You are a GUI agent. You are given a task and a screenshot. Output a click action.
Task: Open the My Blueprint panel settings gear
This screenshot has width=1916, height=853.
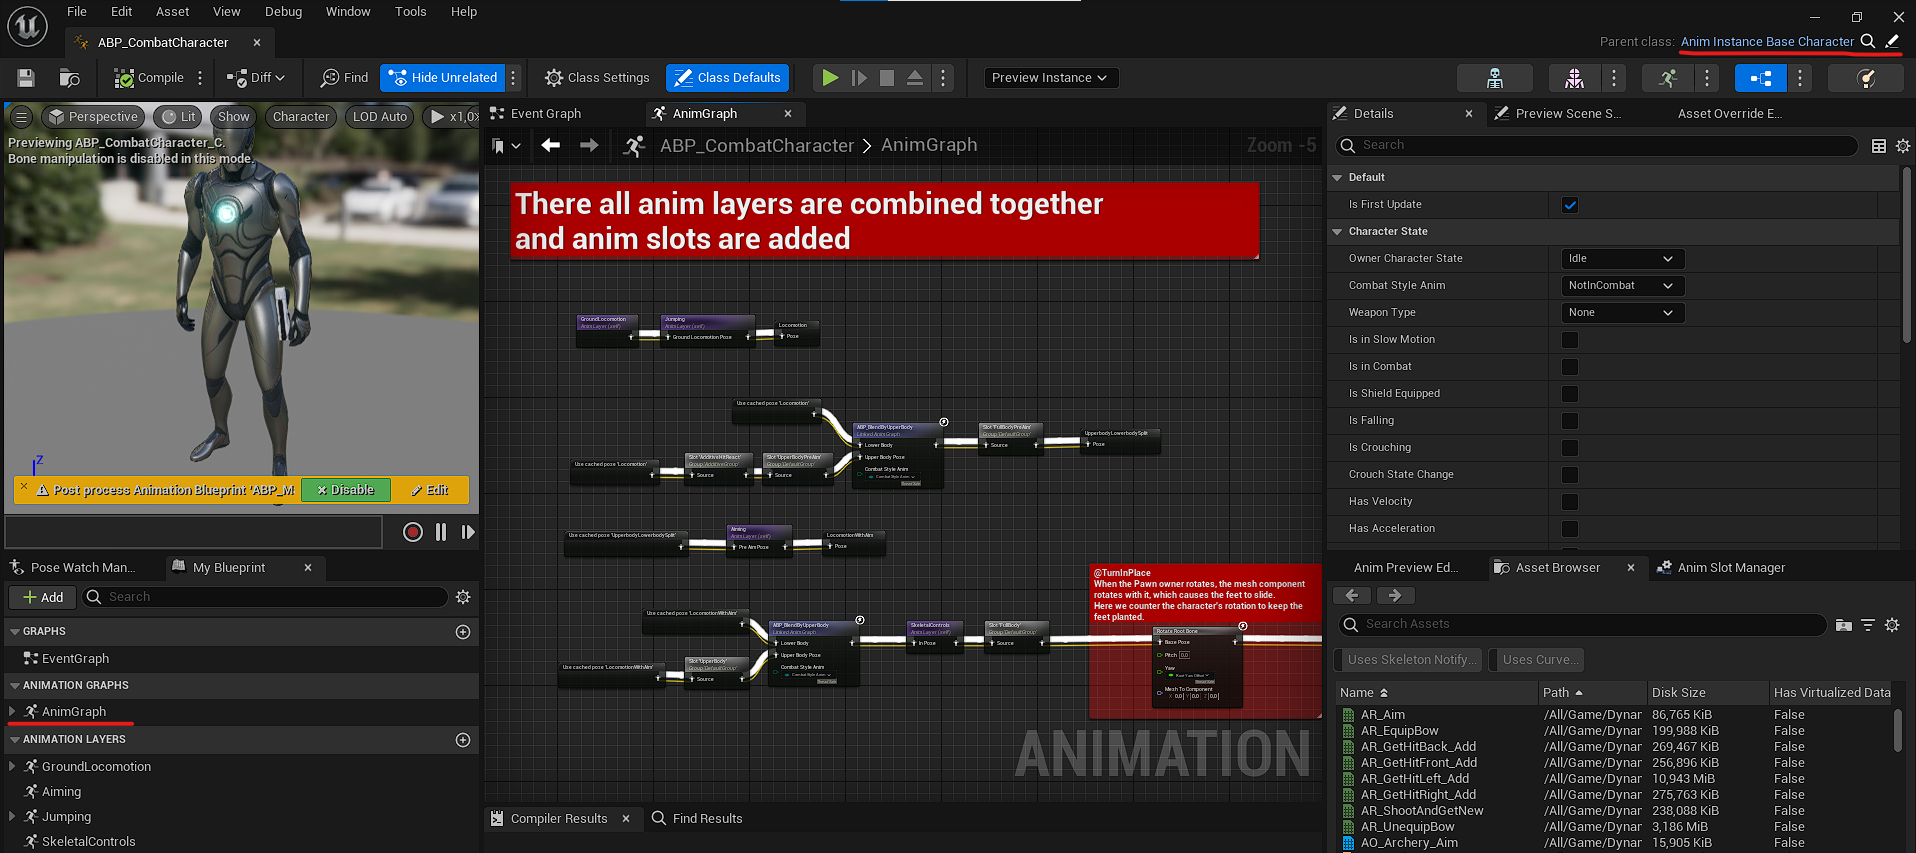[x=463, y=597]
